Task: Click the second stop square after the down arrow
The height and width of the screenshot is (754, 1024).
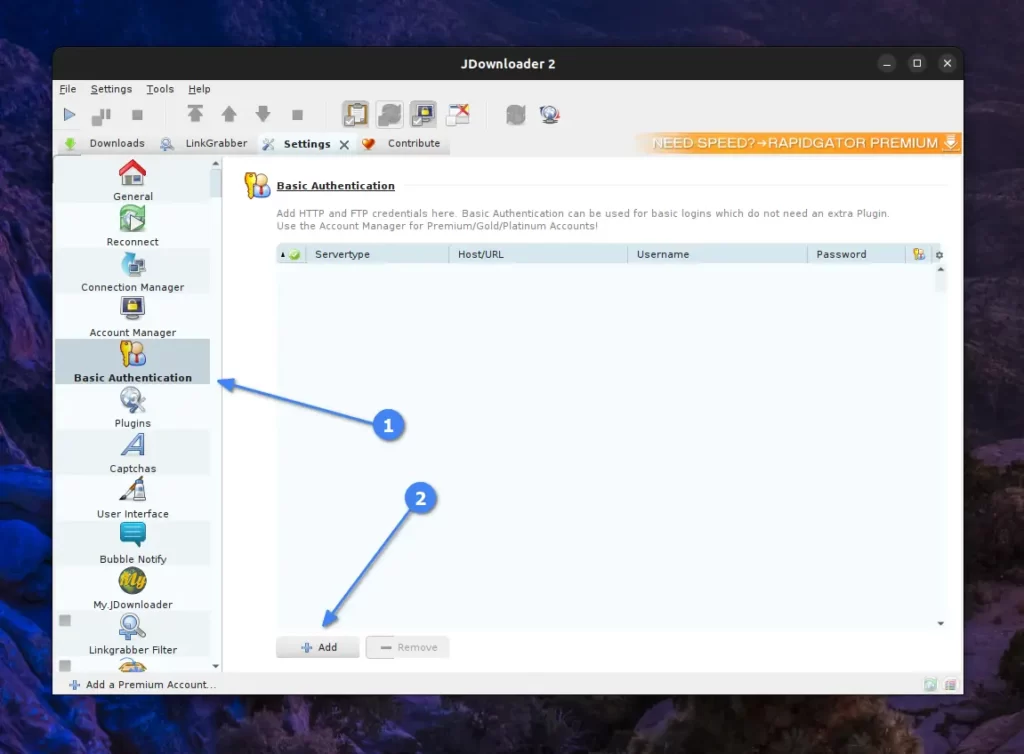Action: (x=298, y=115)
